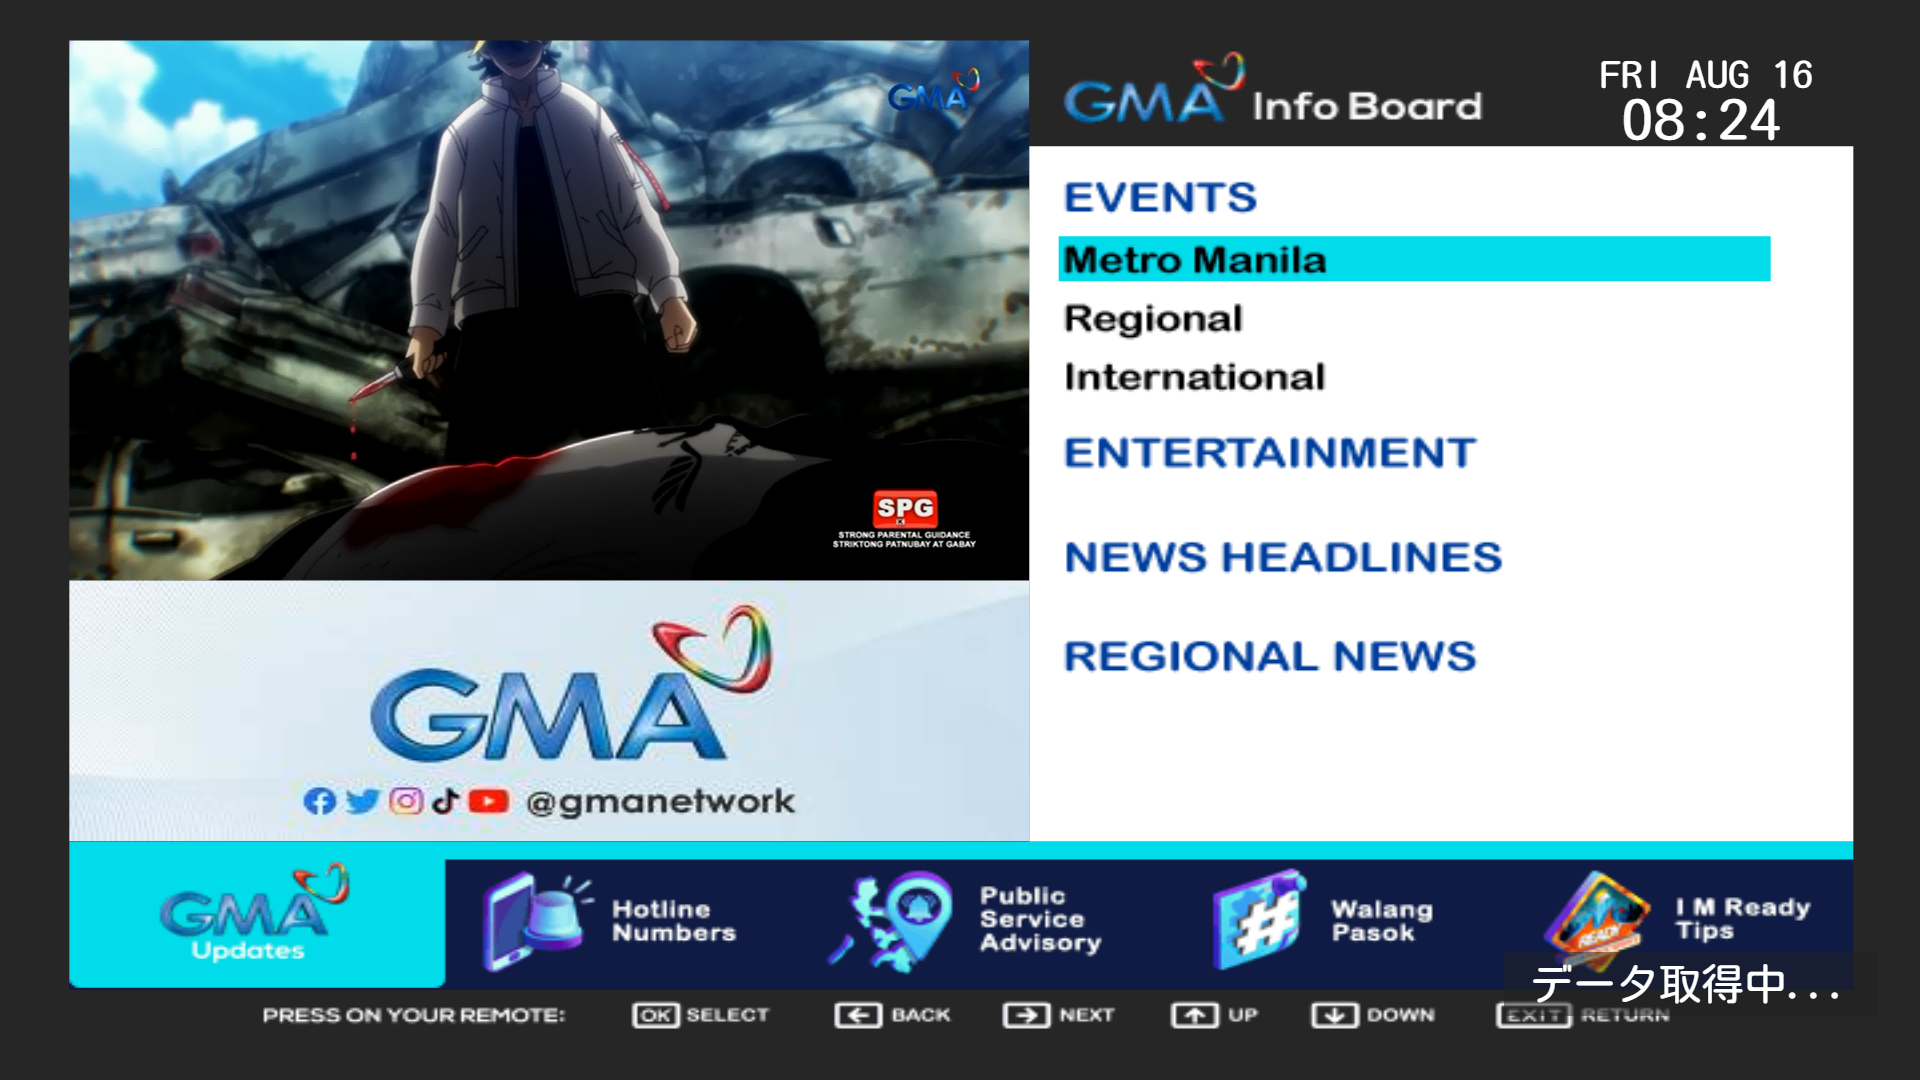Screen dimensions: 1920x1080
Task: Collapse the EVENTS section heading
Action: click(x=1160, y=197)
